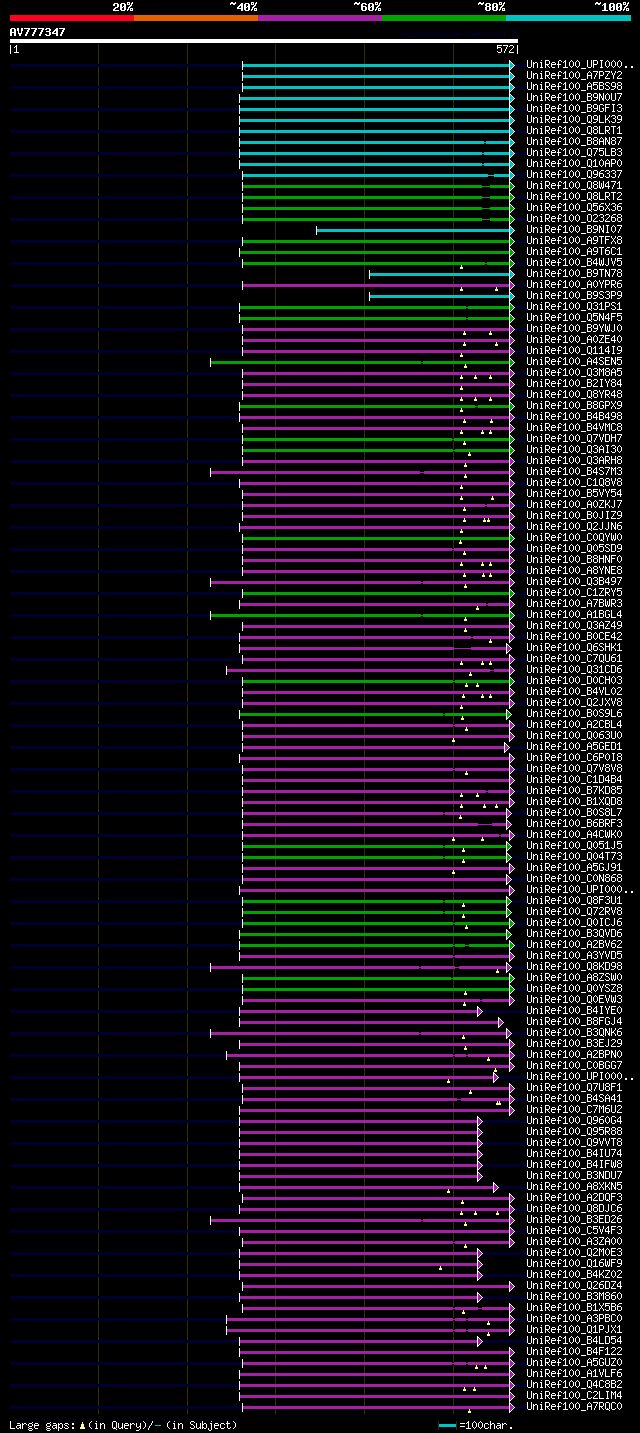Image resolution: width=640 pixels, height=1433 pixels.
Task: Open the UniRef100_Q8W471 hit
Action: click(x=574, y=186)
